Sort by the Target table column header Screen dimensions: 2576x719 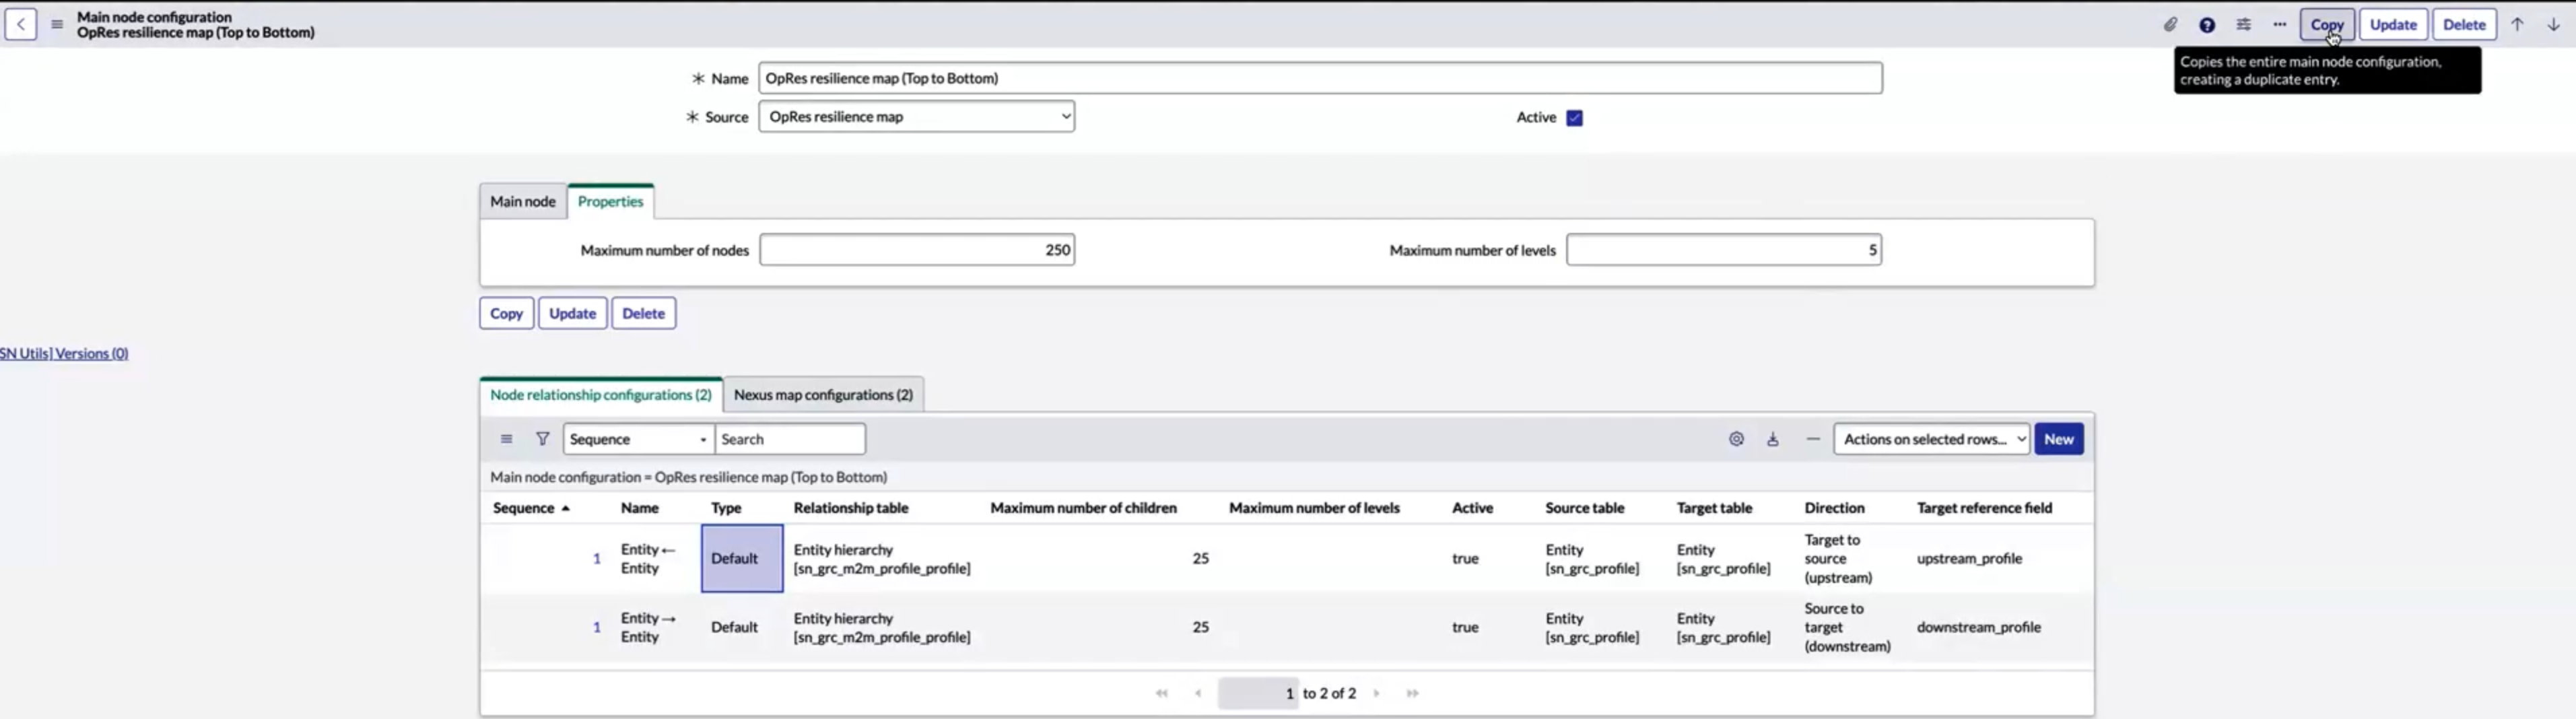1714,508
